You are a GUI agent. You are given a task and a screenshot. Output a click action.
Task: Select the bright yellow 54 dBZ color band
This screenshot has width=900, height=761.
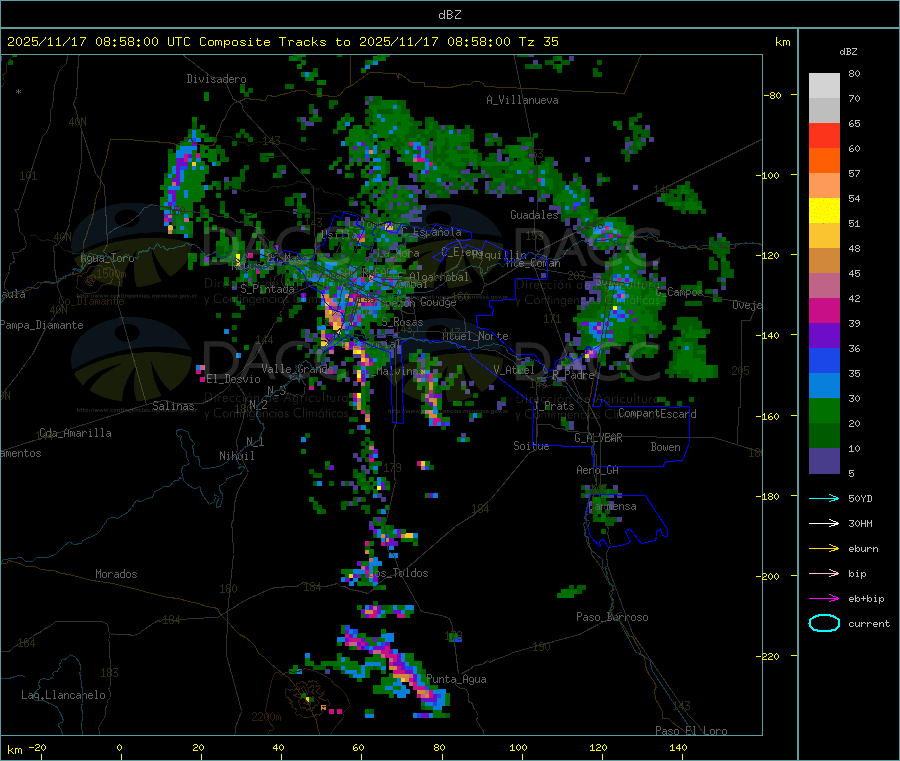coord(824,211)
